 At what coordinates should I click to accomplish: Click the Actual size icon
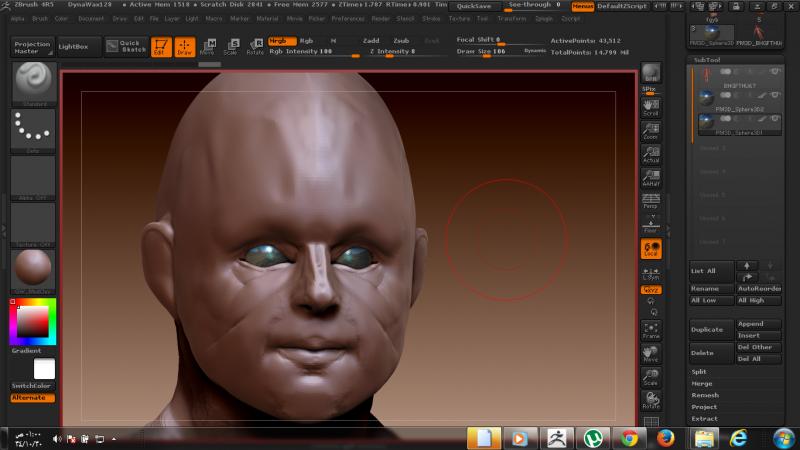pos(651,155)
